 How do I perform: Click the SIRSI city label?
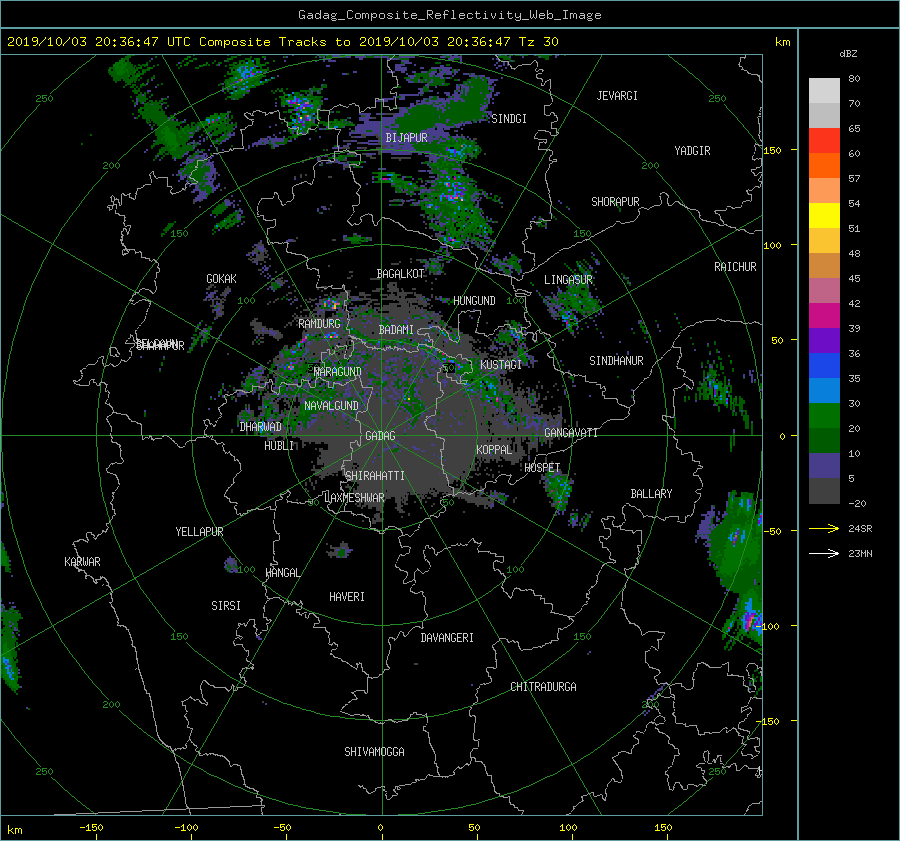226,606
